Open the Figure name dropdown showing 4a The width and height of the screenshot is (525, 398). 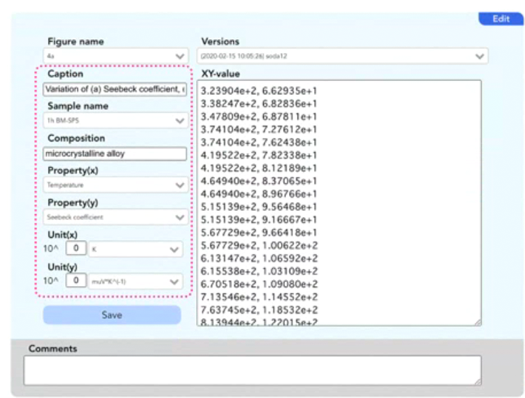click(116, 56)
